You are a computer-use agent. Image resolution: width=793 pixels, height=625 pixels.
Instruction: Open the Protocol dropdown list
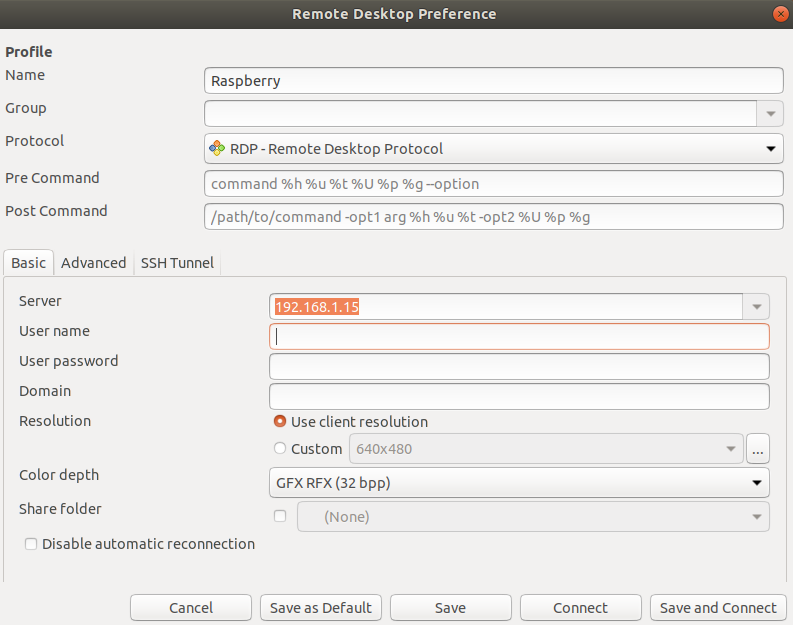coord(770,149)
